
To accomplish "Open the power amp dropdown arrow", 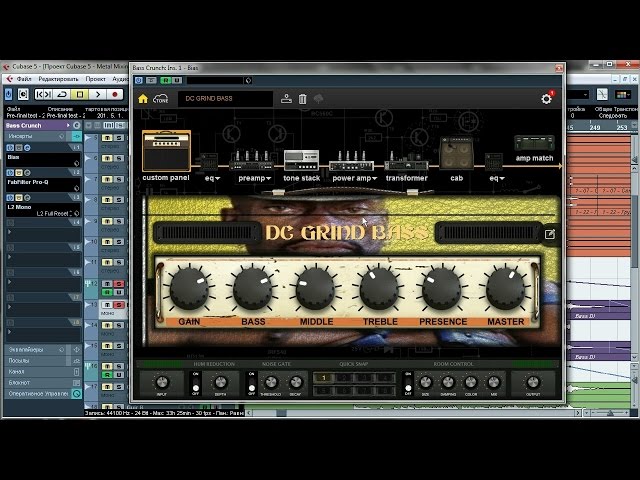I will (x=374, y=179).
